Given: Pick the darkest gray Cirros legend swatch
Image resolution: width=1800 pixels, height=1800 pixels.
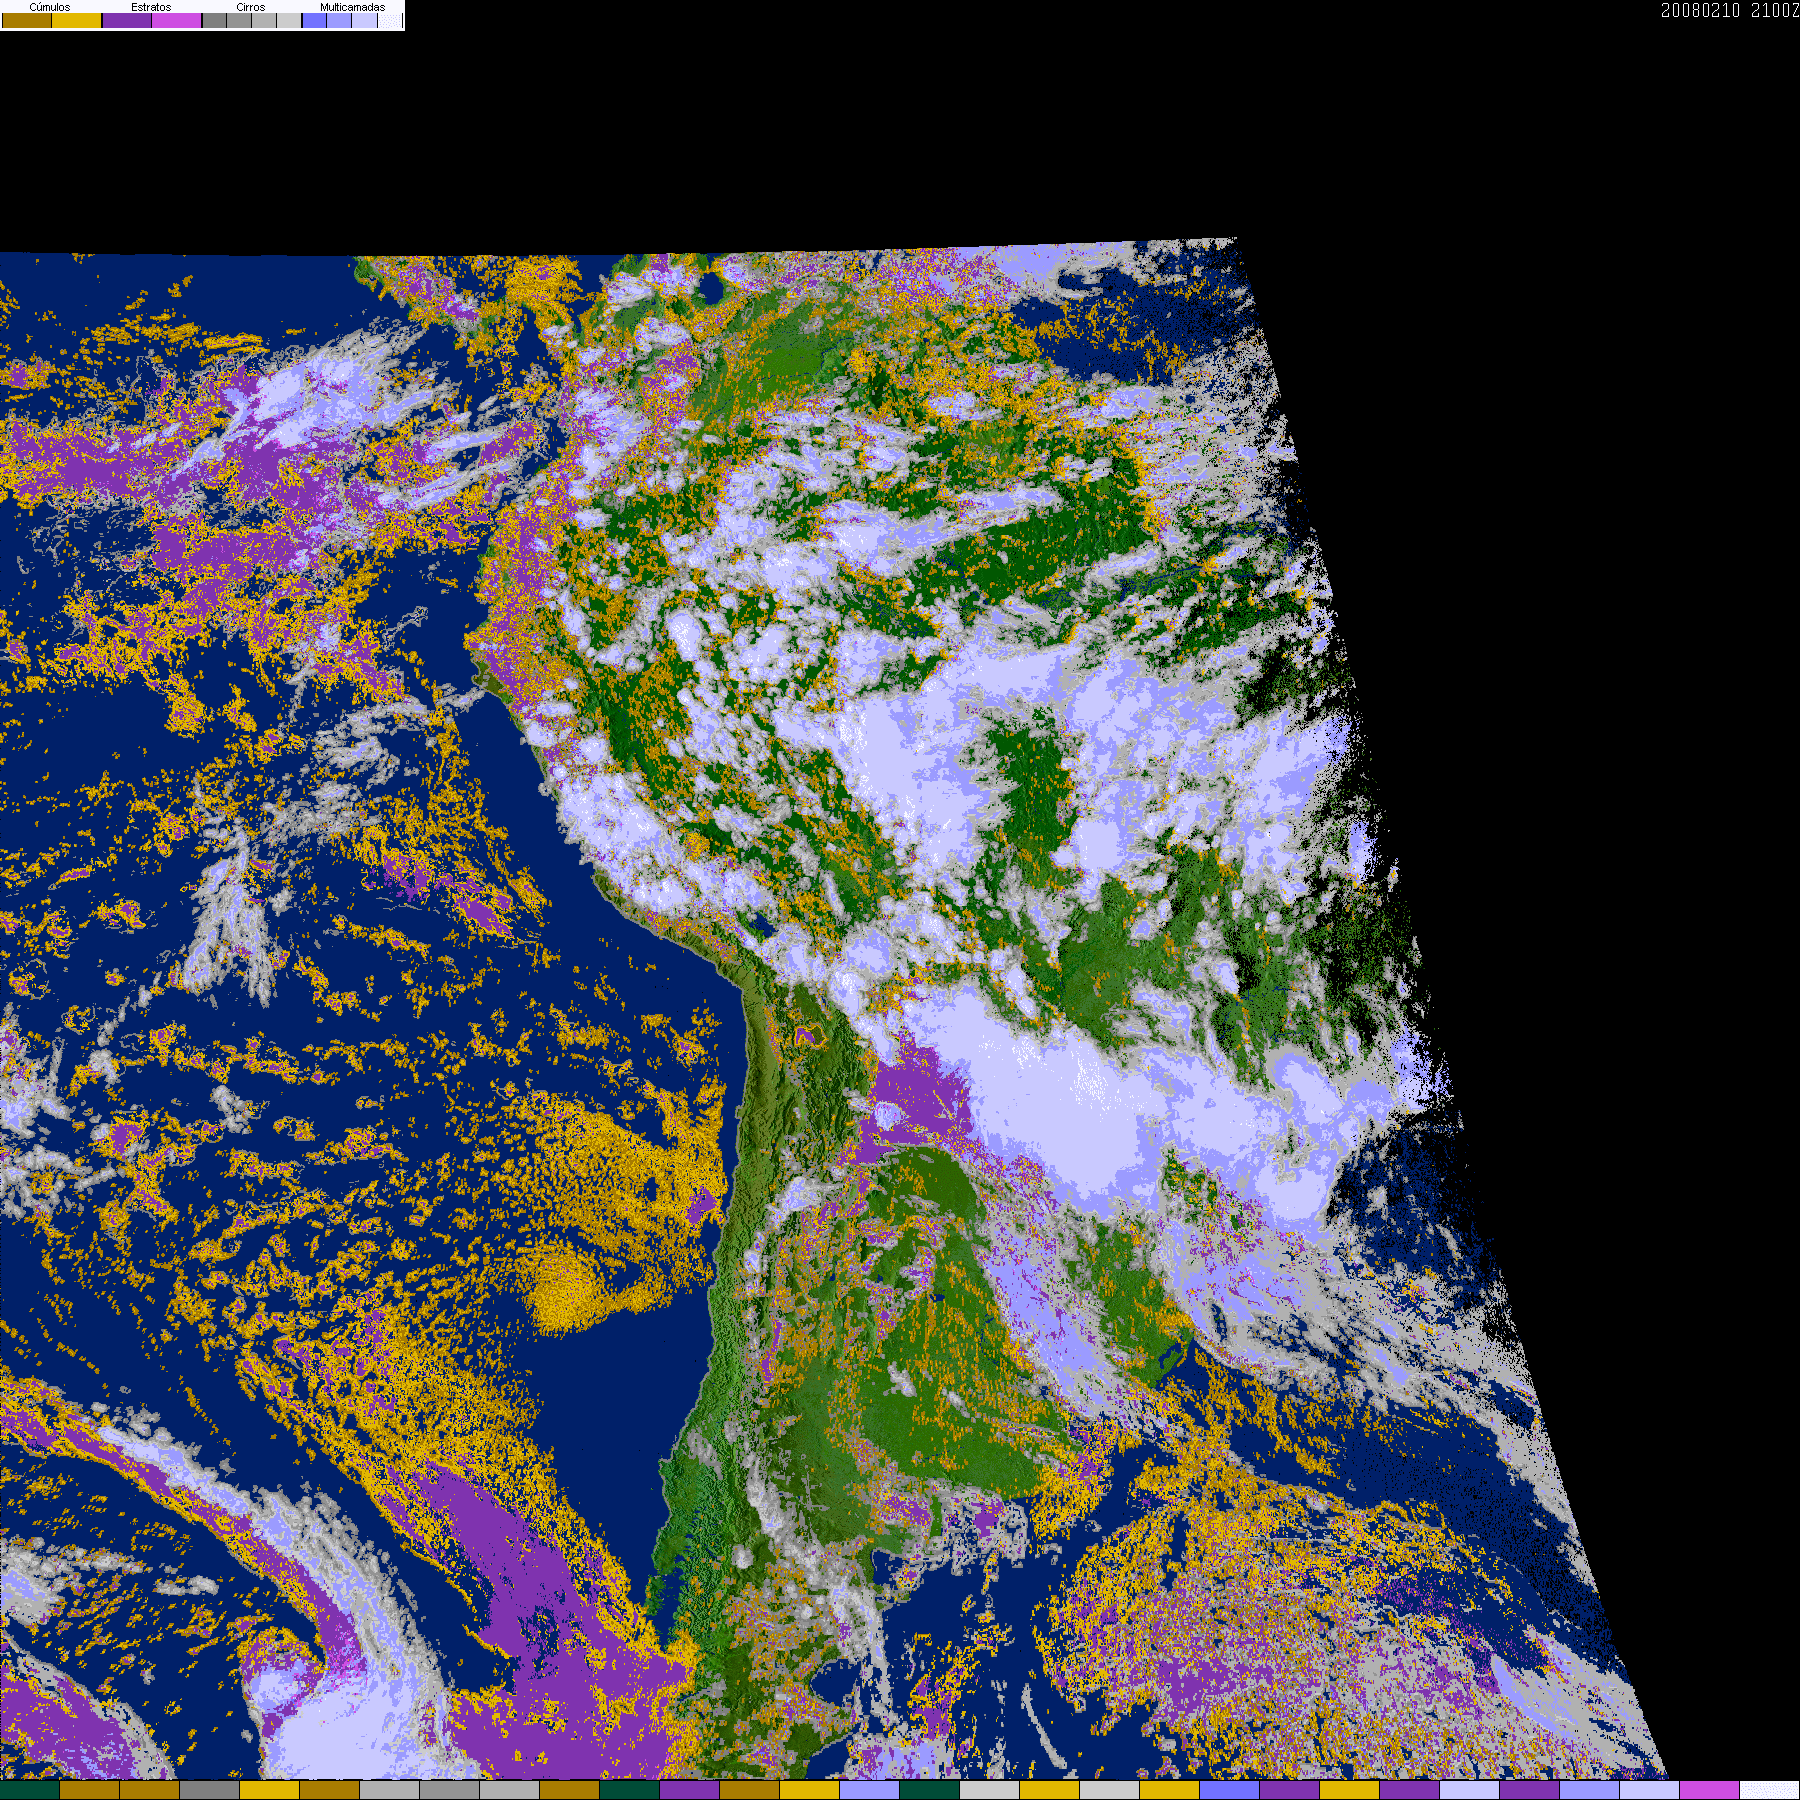Looking at the screenshot, I should click(x=214, y=20).
